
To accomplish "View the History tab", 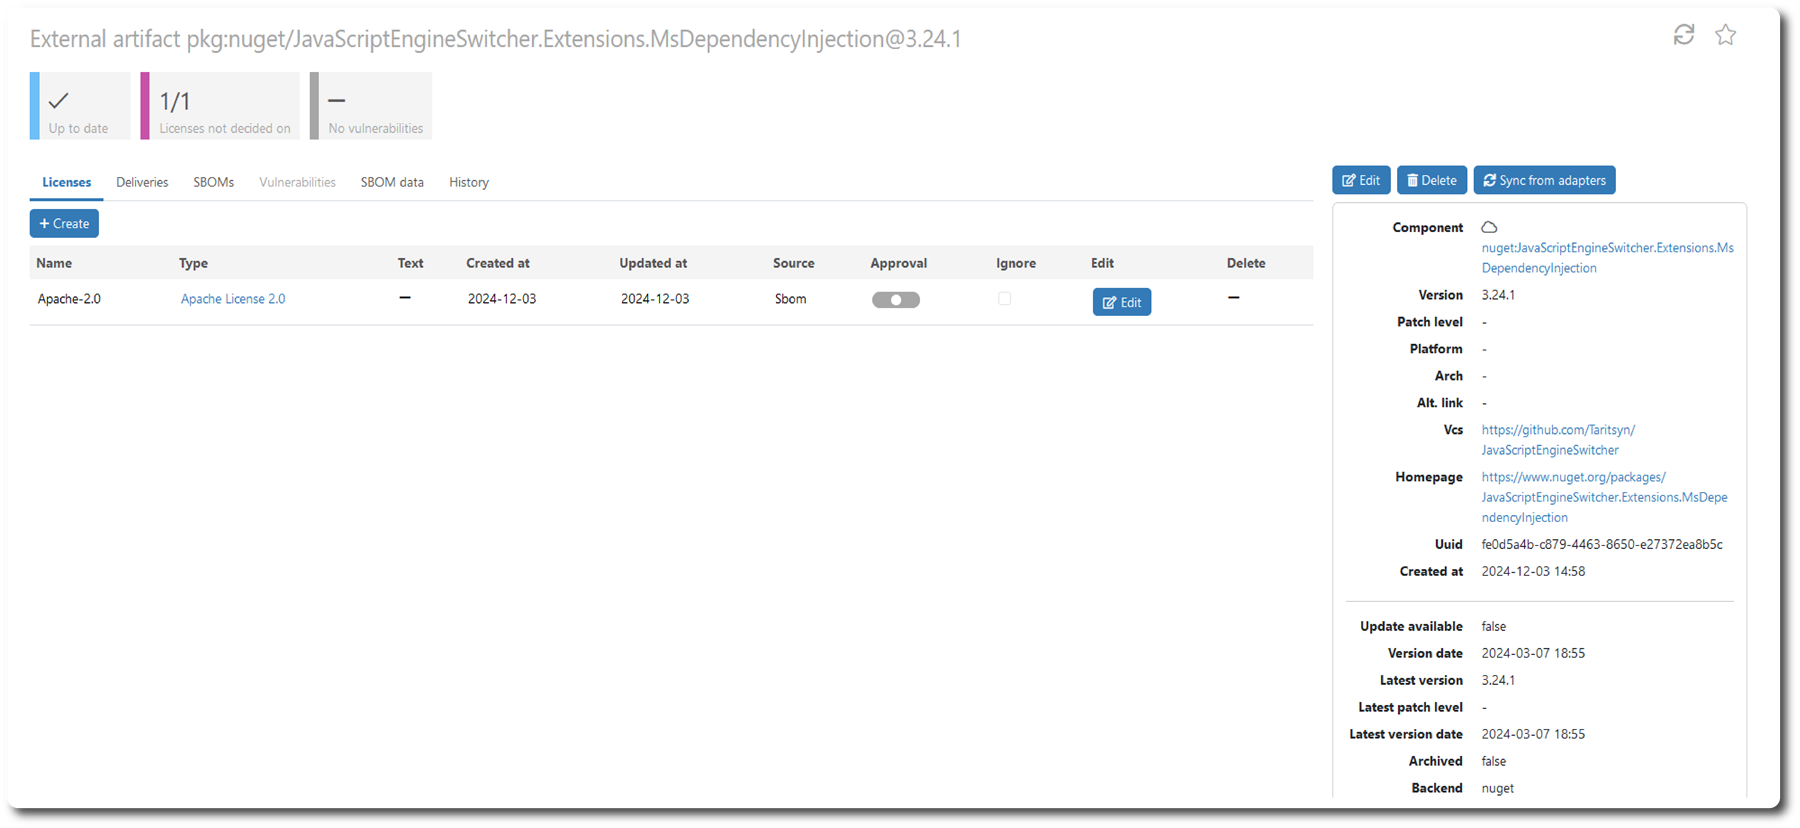I will coord(469,182).
